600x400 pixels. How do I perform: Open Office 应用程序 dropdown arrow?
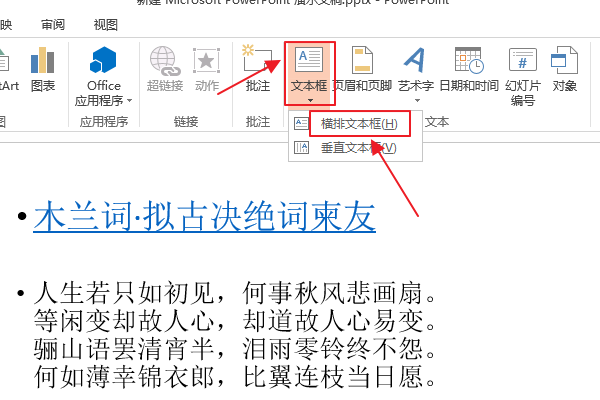click(x=129, y=100)
